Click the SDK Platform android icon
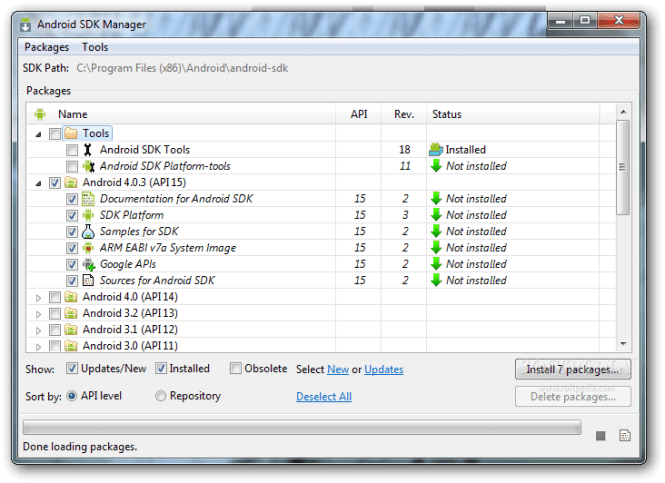Viewport: 665px width, 483px height. 88,215
